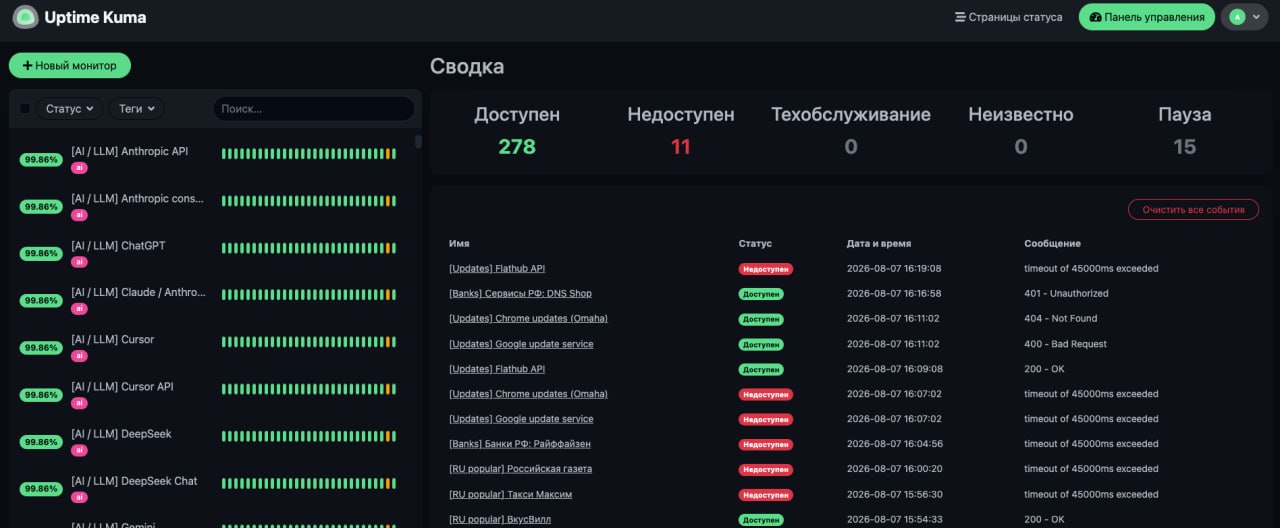
Task: Click the Дата и время column header
Action: pos(879,243)
